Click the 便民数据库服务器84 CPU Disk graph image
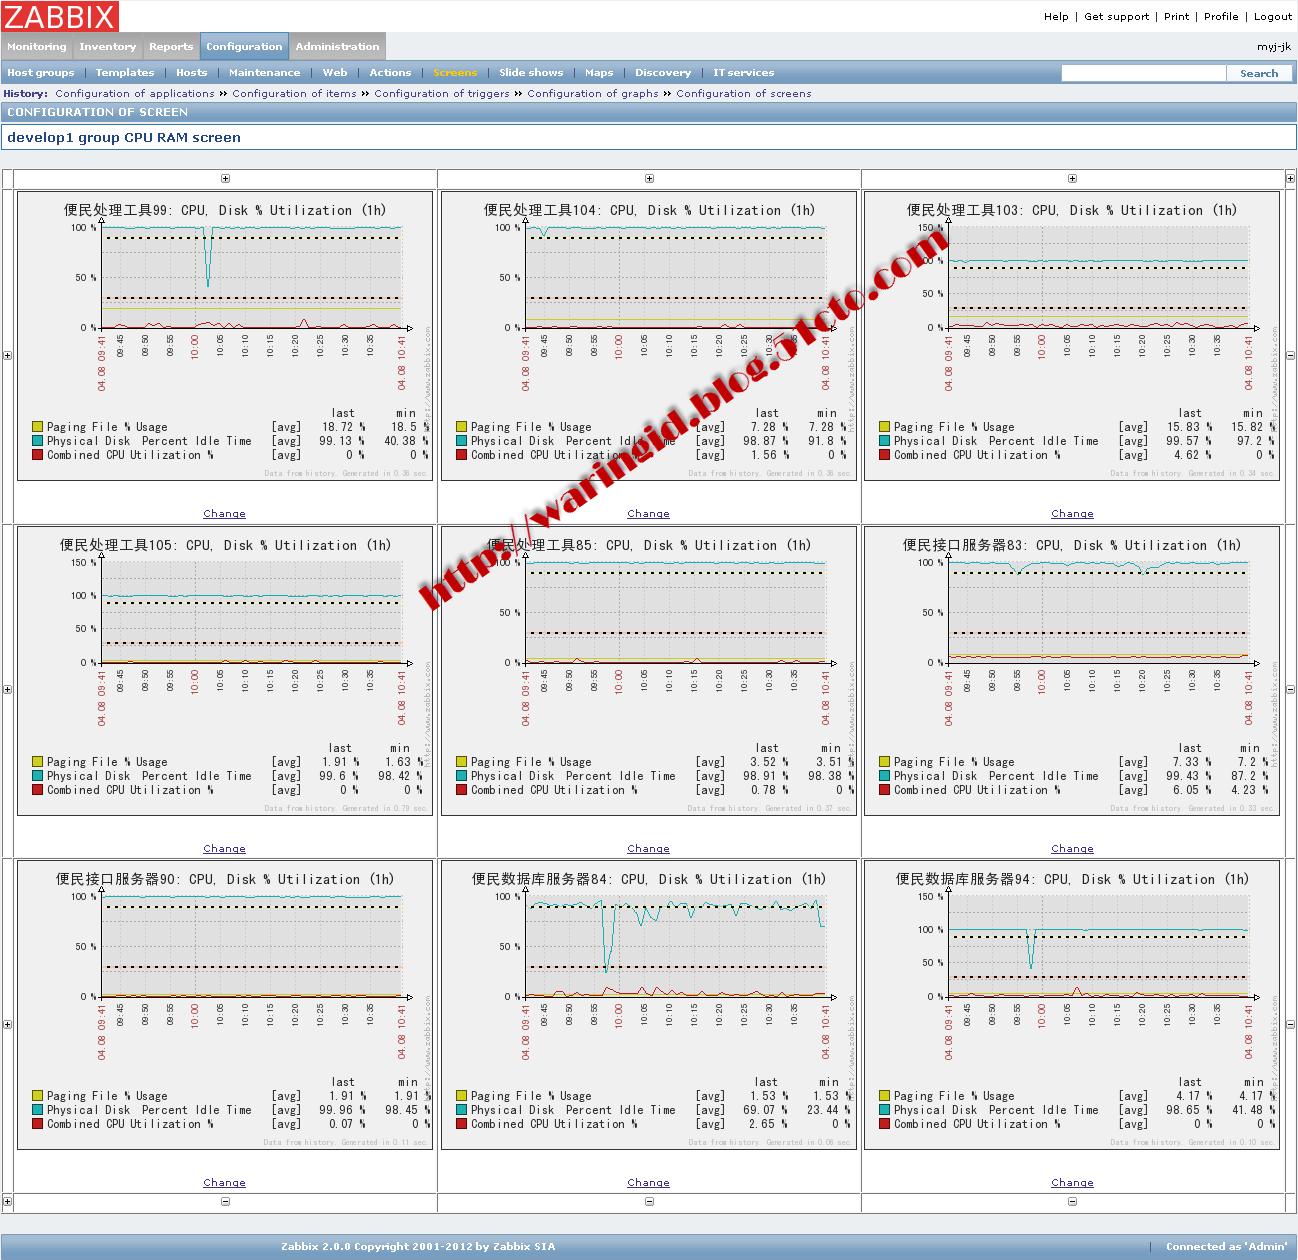This screenshot has height=1260, width=1298. click(648, 1005)
